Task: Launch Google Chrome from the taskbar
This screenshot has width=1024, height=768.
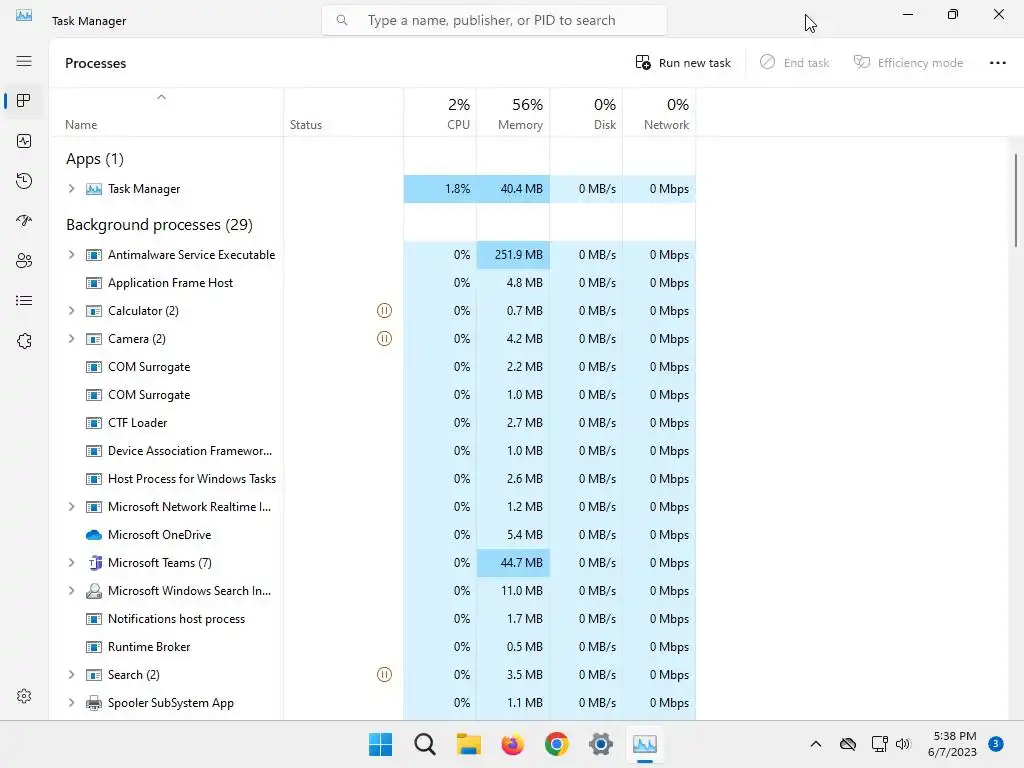Action: (x=556, y=744)
